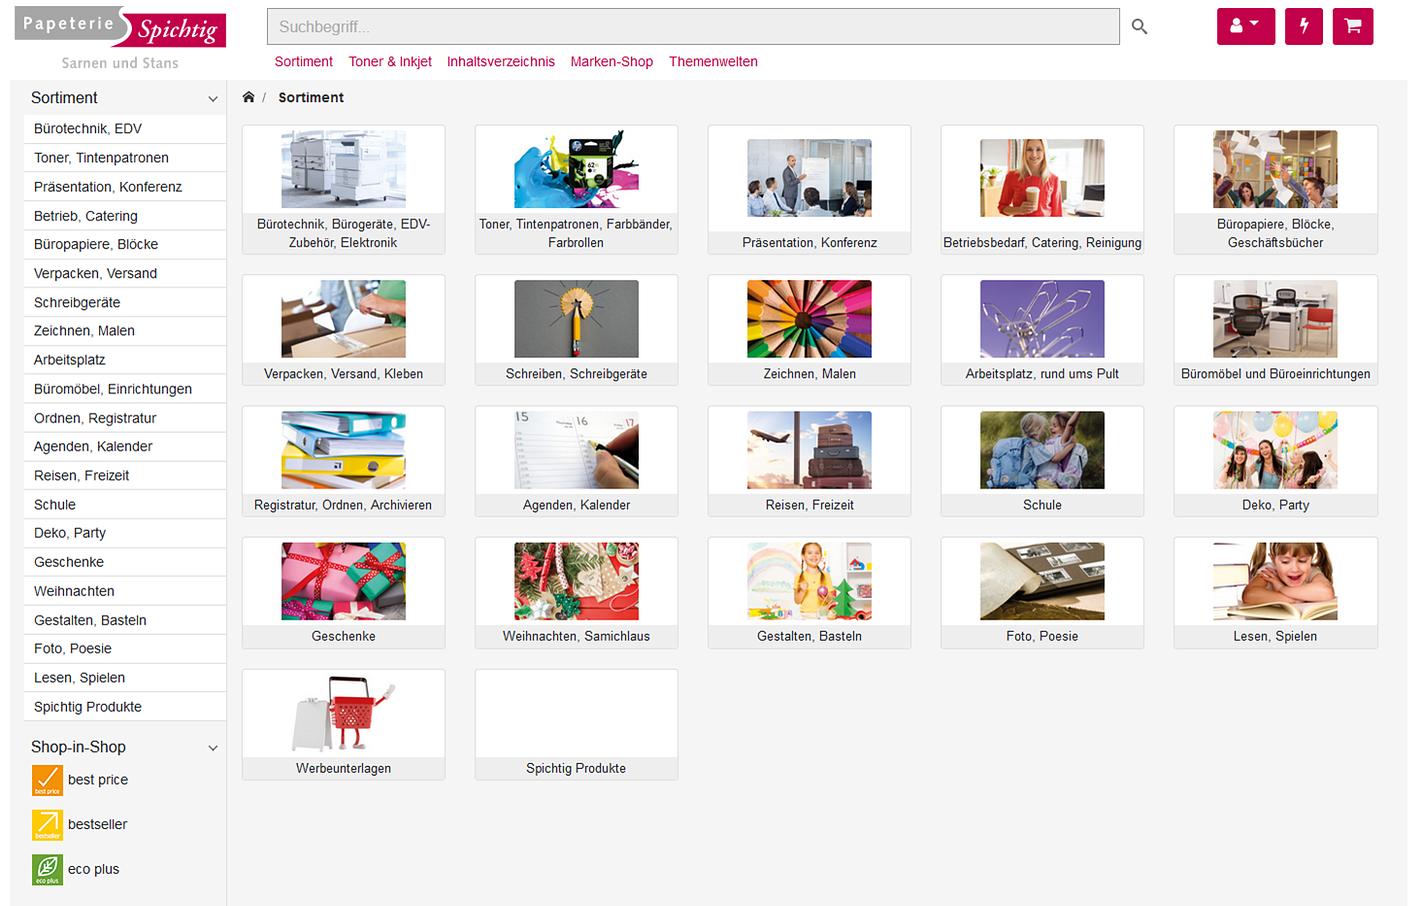The height and width of the screenshot is (906, 1420).
Task: Open the Werbeunterlagen category tile
Action: [x=343, y=722]
